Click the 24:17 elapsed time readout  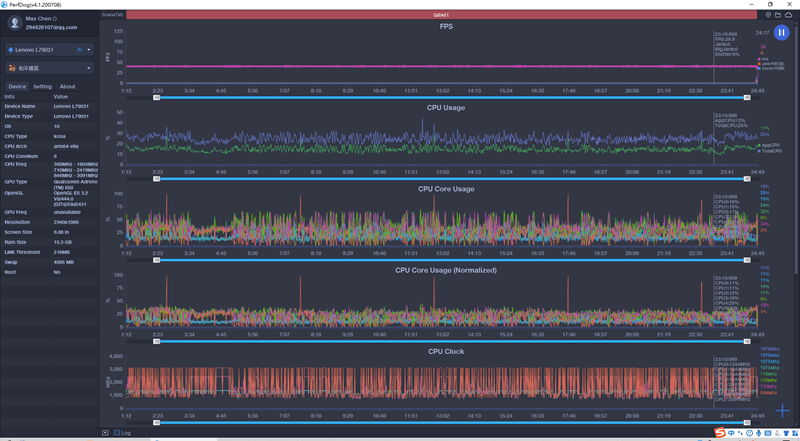tap(762, 33)
